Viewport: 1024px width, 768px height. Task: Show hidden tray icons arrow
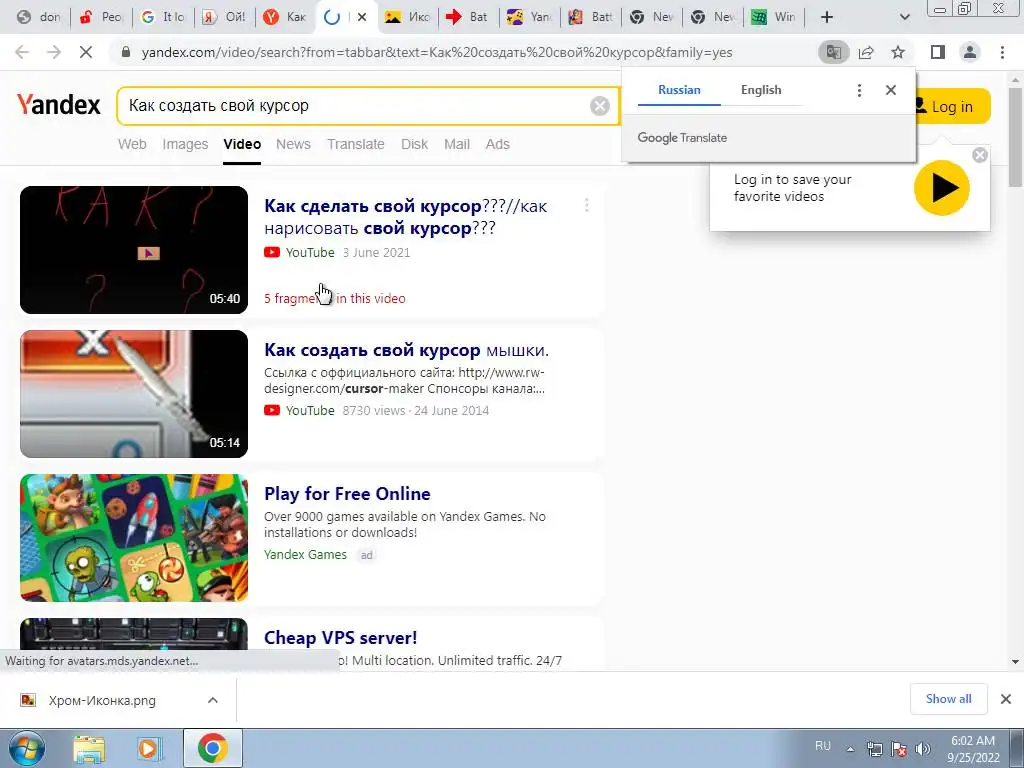pyautogui.click(x=850, y=749)
